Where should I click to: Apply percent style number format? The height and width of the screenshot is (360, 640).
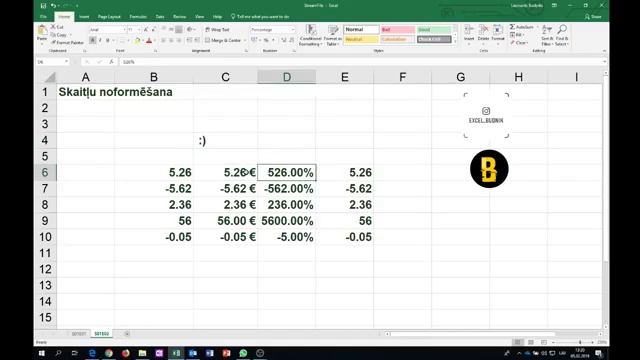point(266,40)
